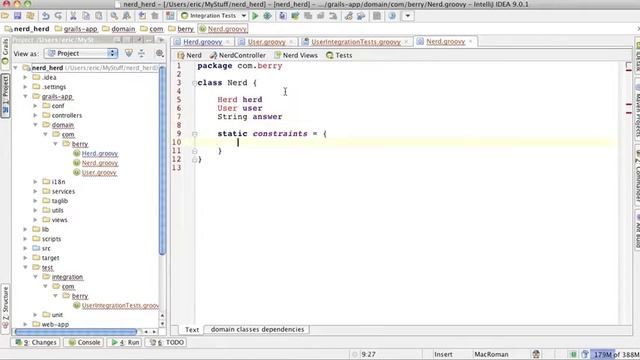Toggle fold marker on class Nerd line
The image size is (640, 360).
[194, 83]
